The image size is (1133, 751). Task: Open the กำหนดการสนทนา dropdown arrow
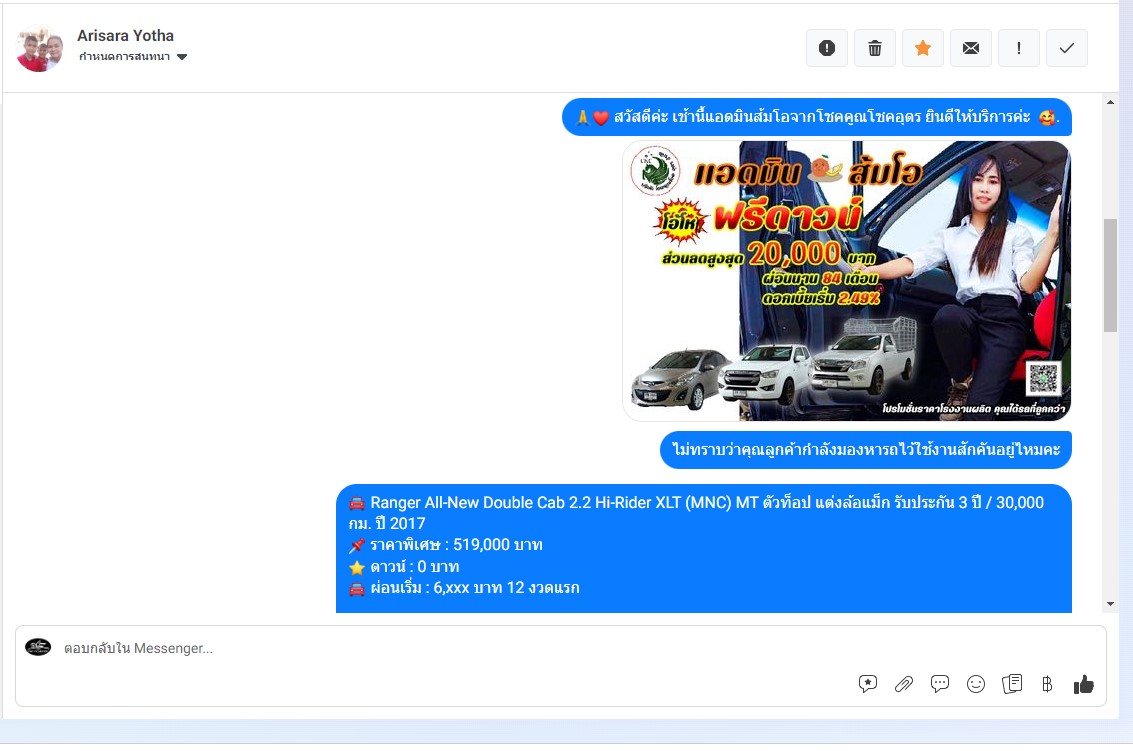[x=182, y=57]
